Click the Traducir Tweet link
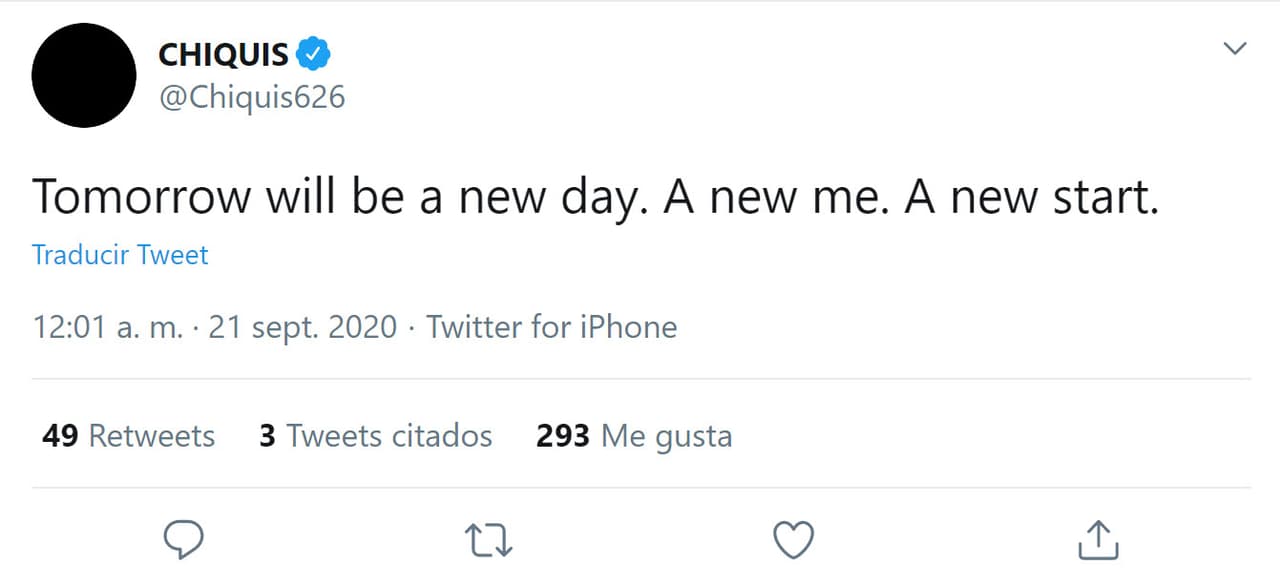The image size is (1280, 585). (119, 255)
